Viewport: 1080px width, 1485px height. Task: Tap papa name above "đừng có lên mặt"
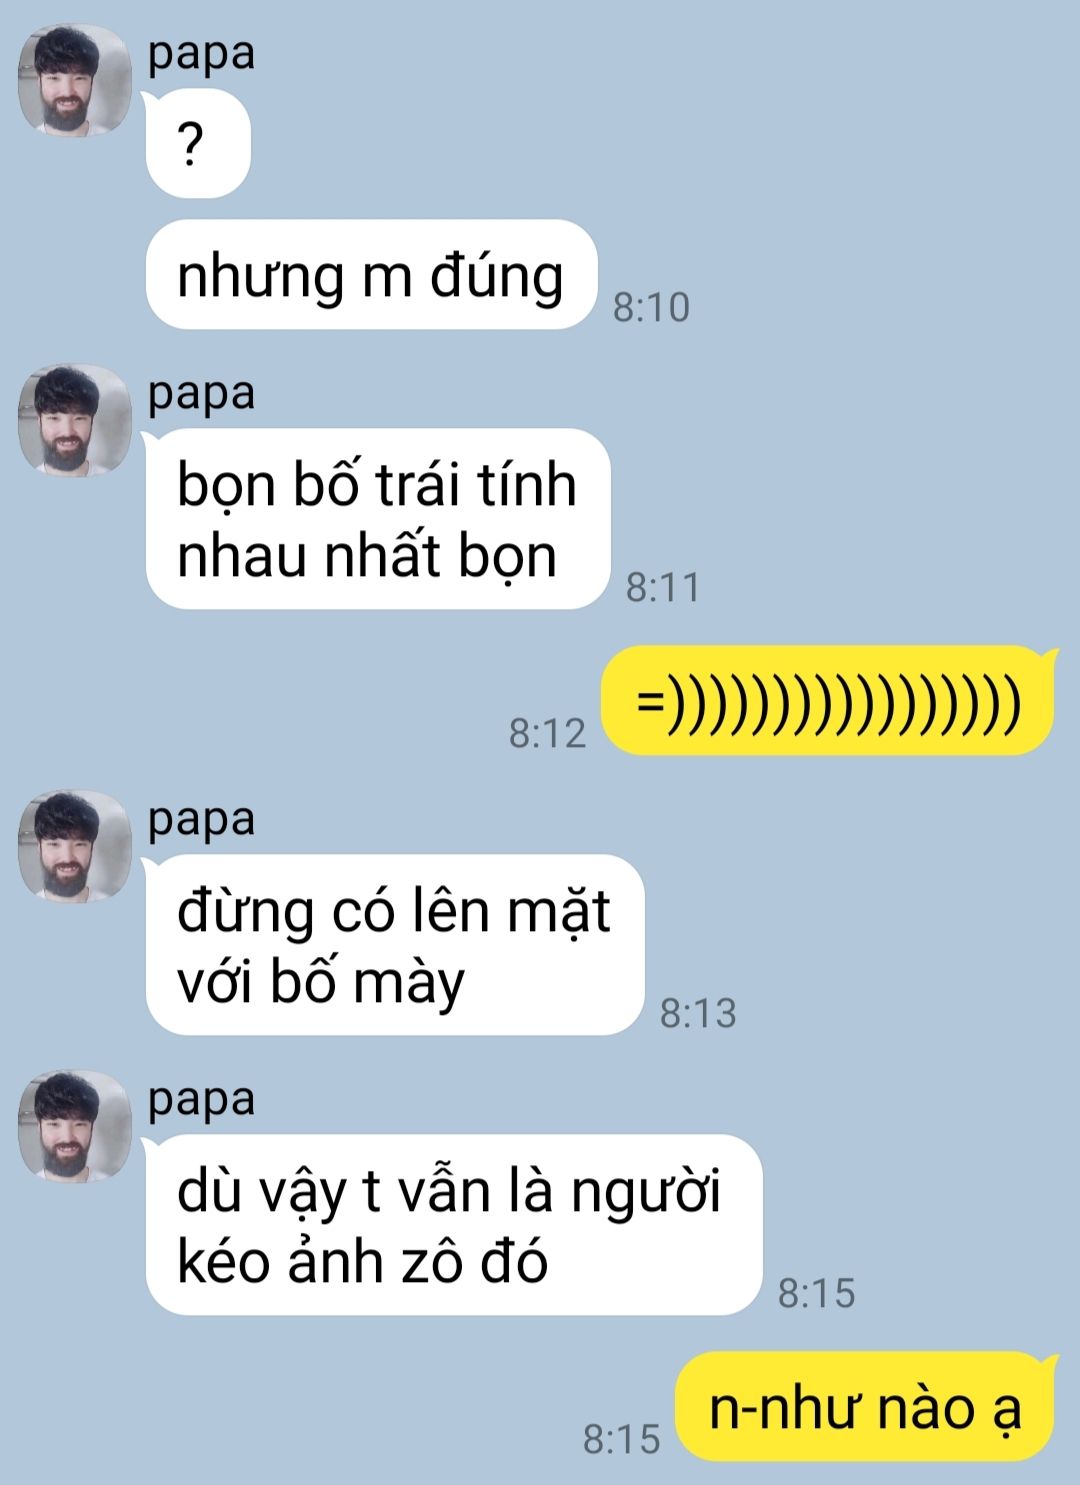tap(202, 820)
